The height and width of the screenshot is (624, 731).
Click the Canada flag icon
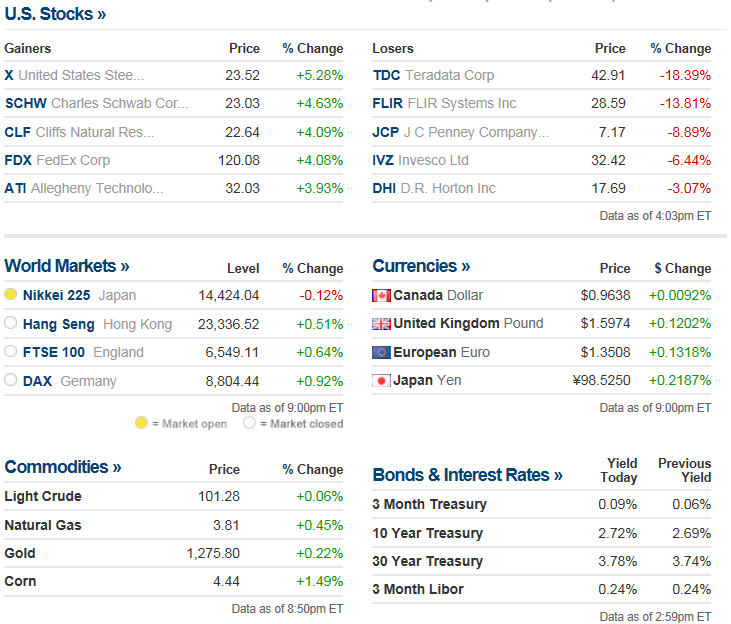pyautogui.click(x=381, y=296)
